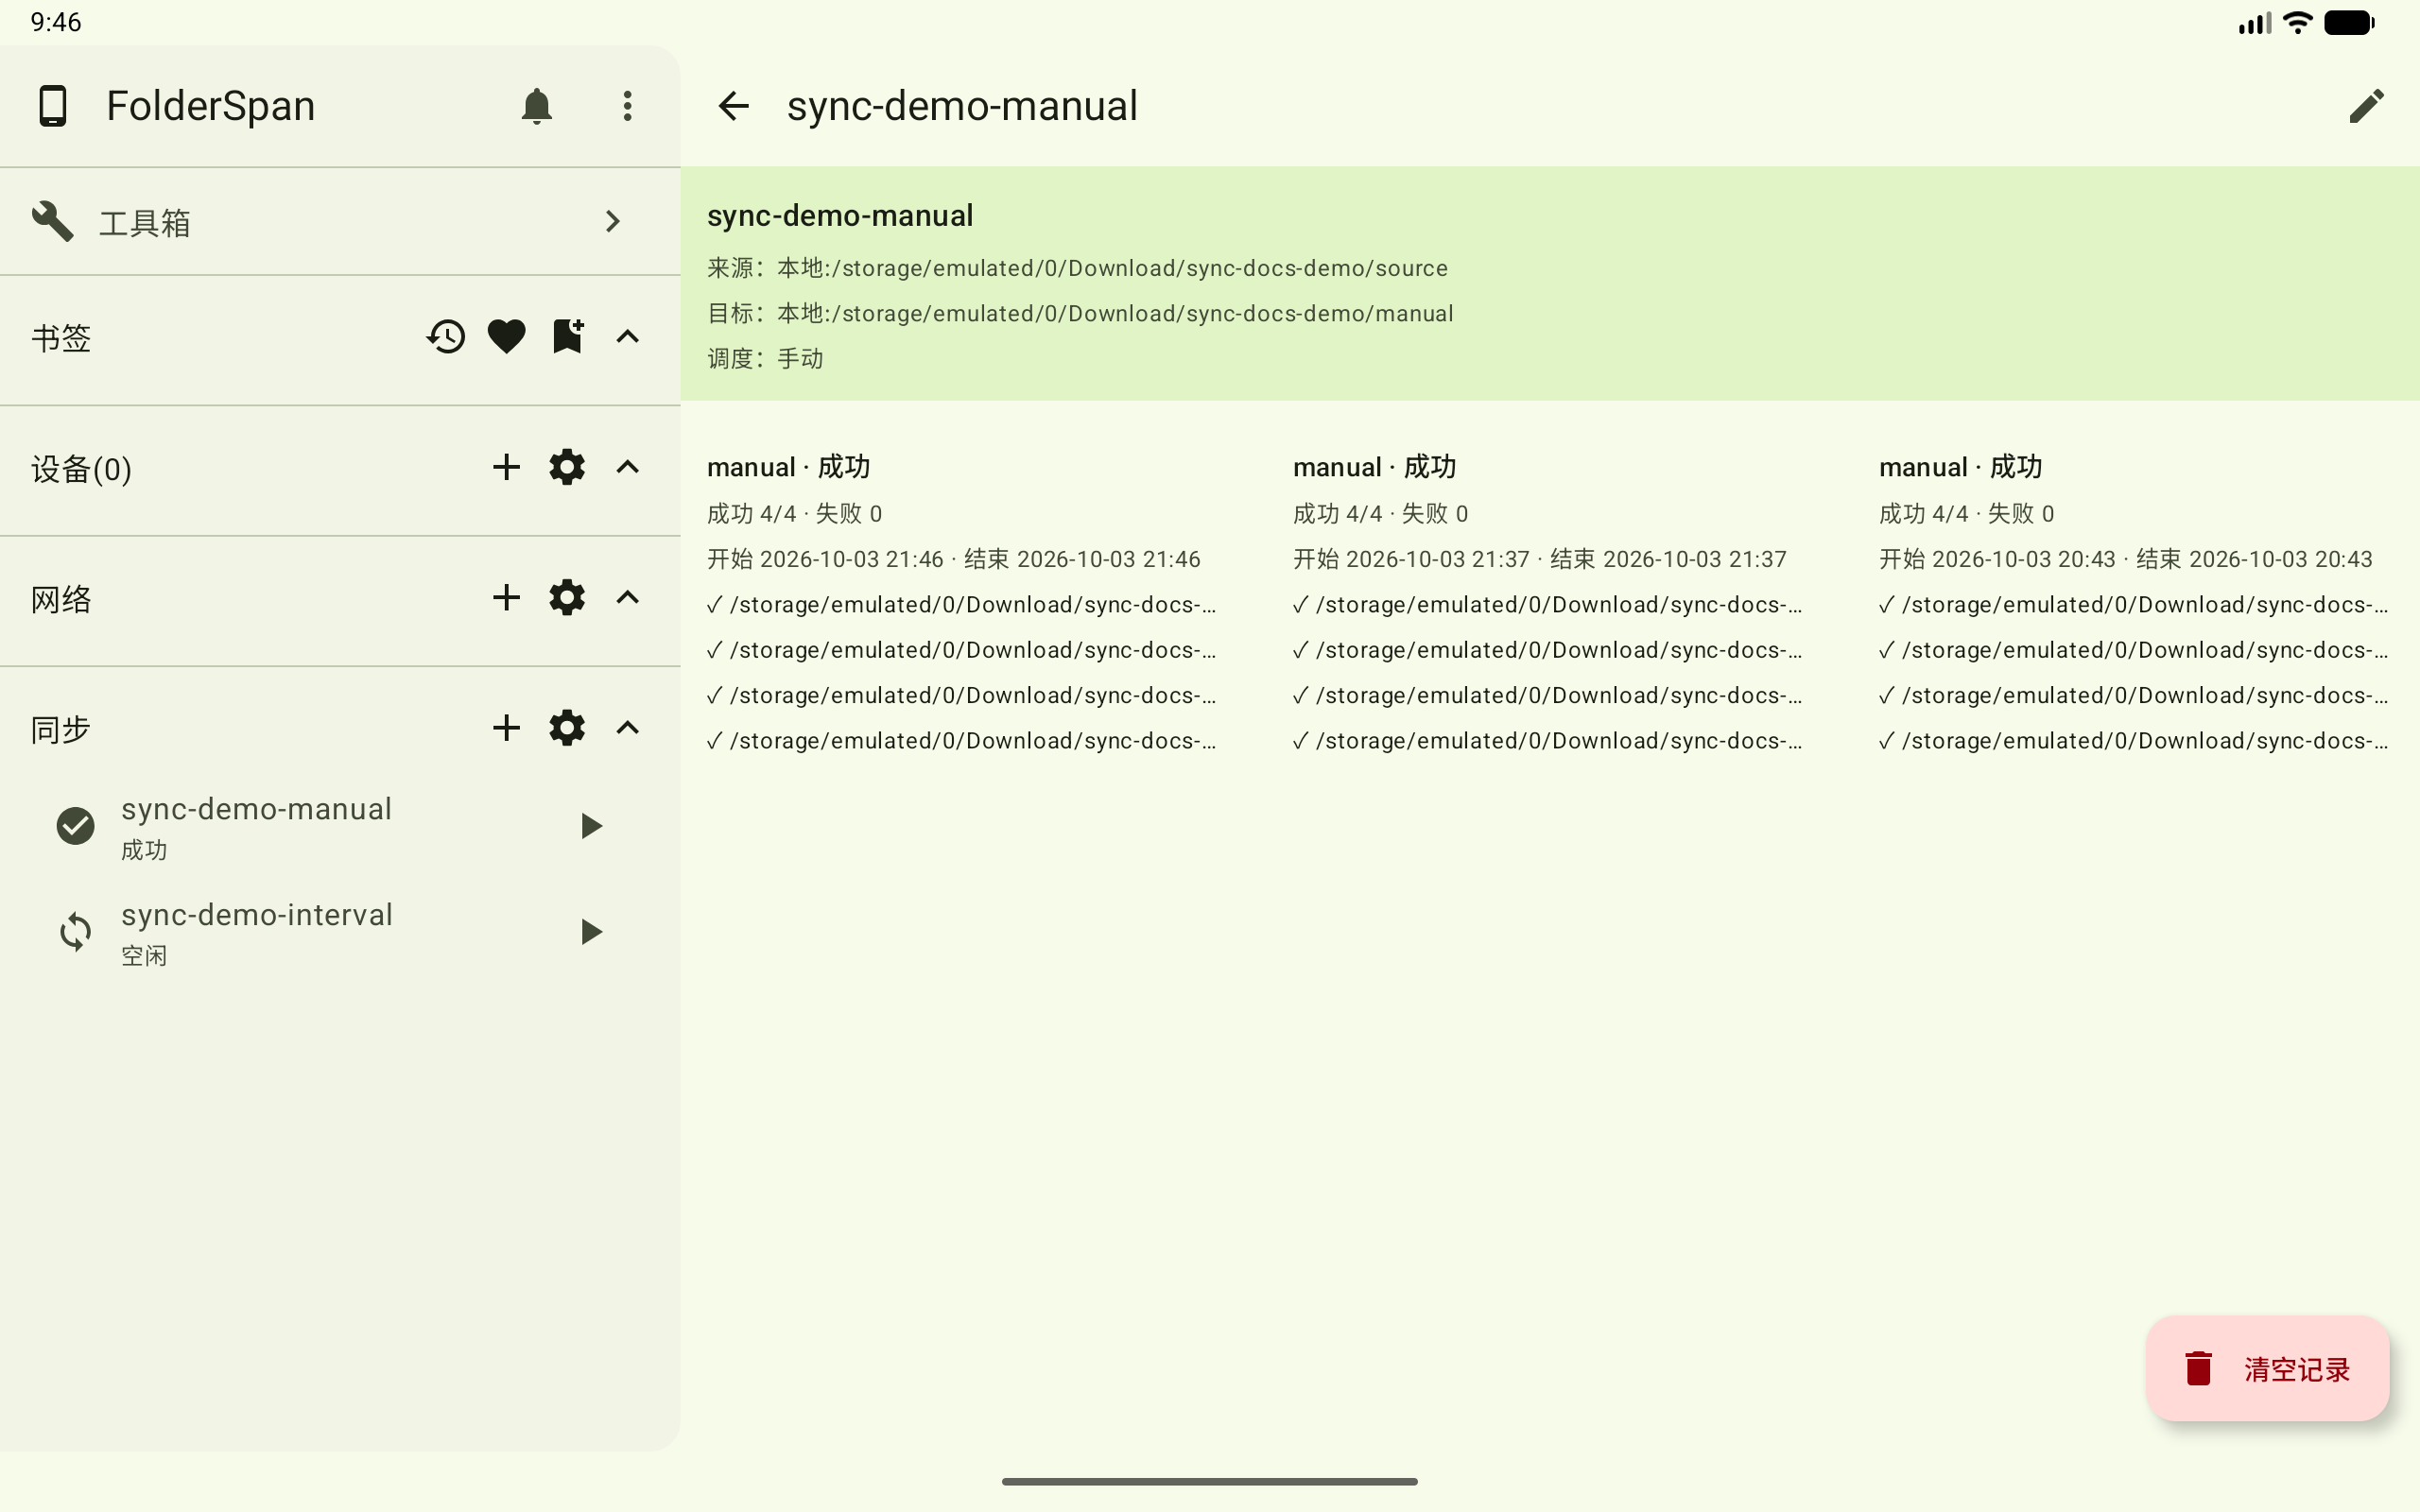This screenshot has height=1512, width=2420.
Task: Click the 调度：手动 schedule line
Action: pyautogui.click(x=765, y=358)
